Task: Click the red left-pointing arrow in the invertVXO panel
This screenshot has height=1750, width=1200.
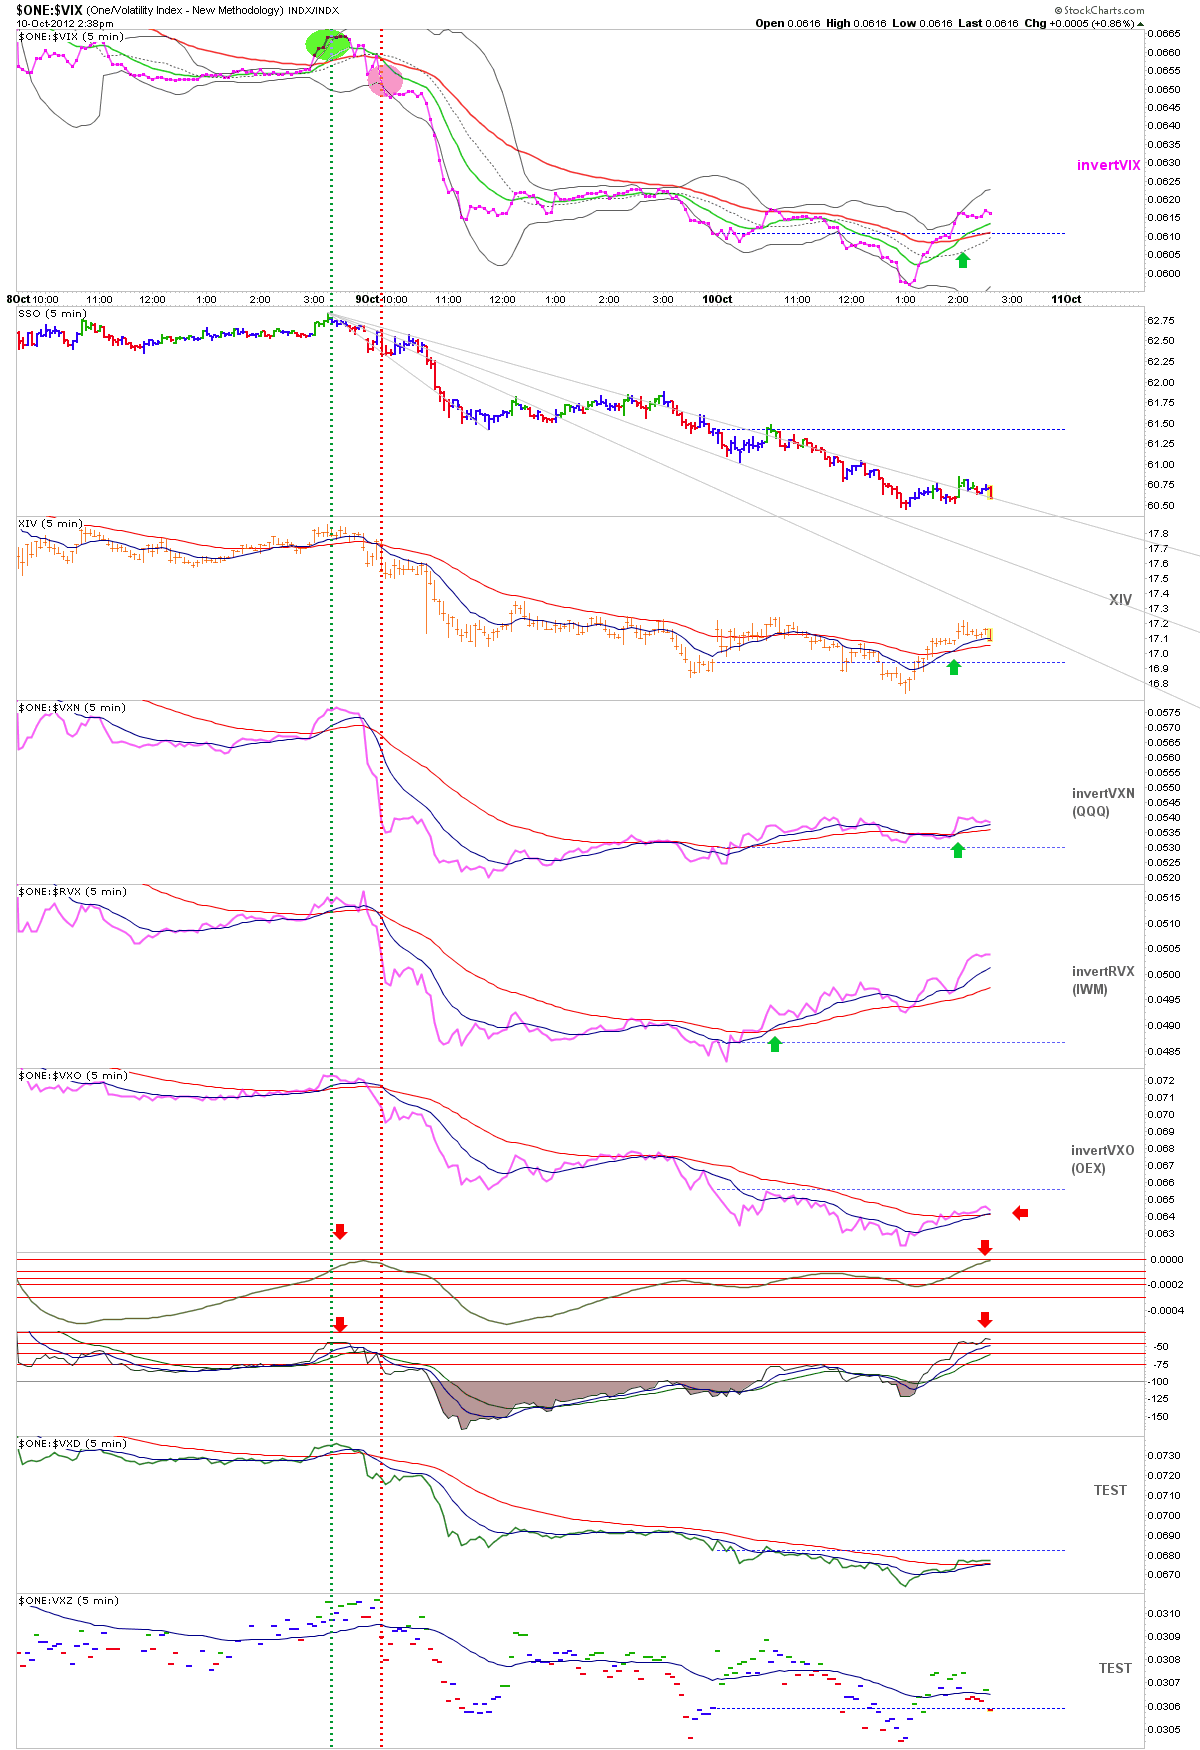Action: 1020,1213
